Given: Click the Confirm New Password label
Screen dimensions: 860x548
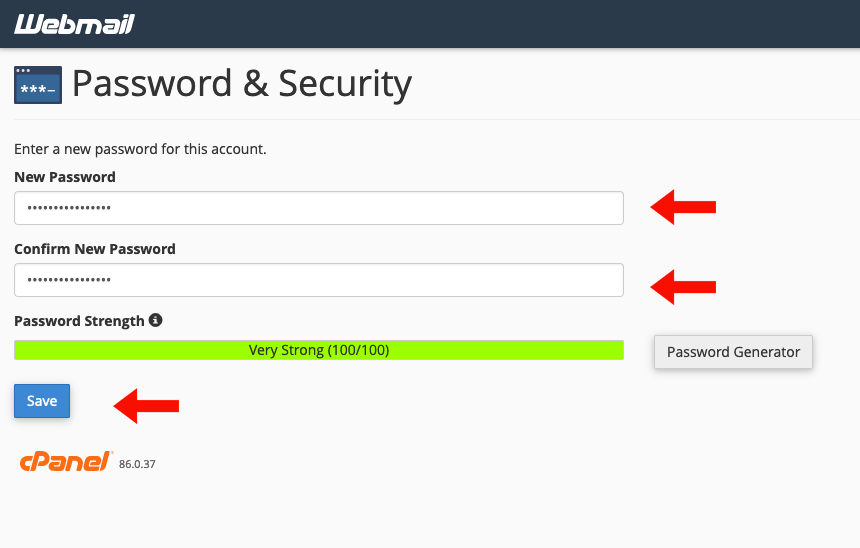Looking at the screenshot, I should [95, 249].
